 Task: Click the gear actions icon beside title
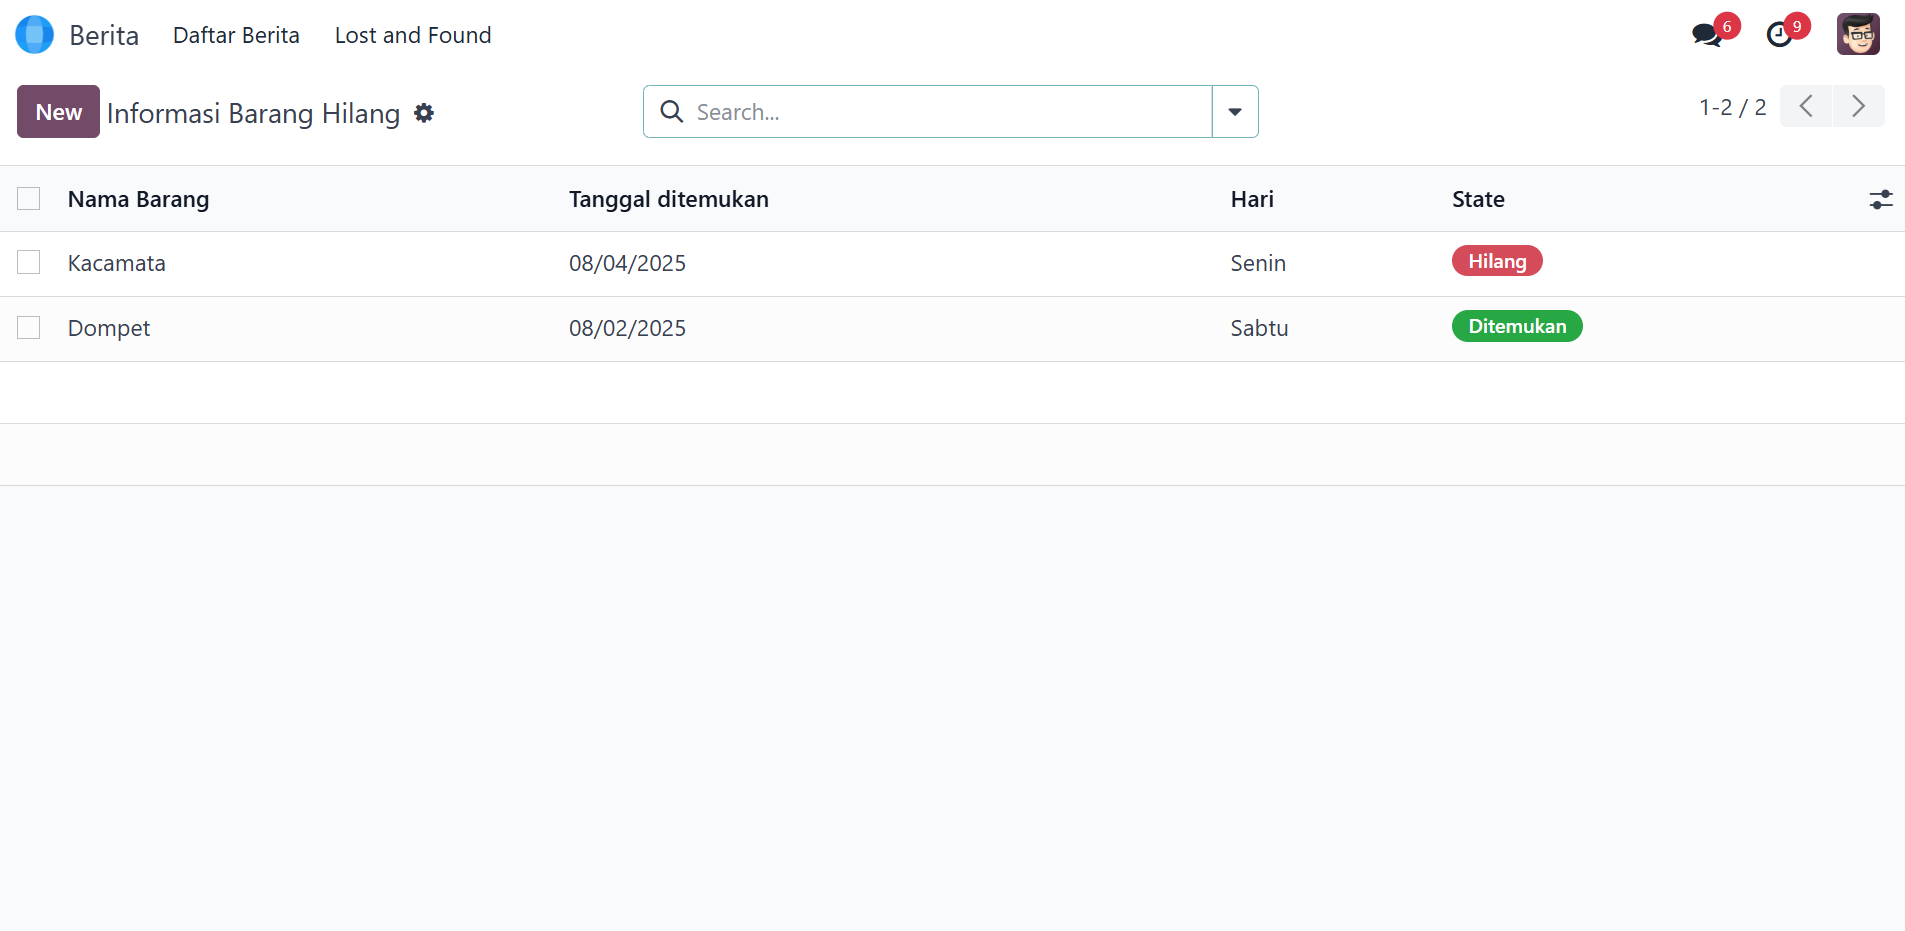[x=424, y=113]
